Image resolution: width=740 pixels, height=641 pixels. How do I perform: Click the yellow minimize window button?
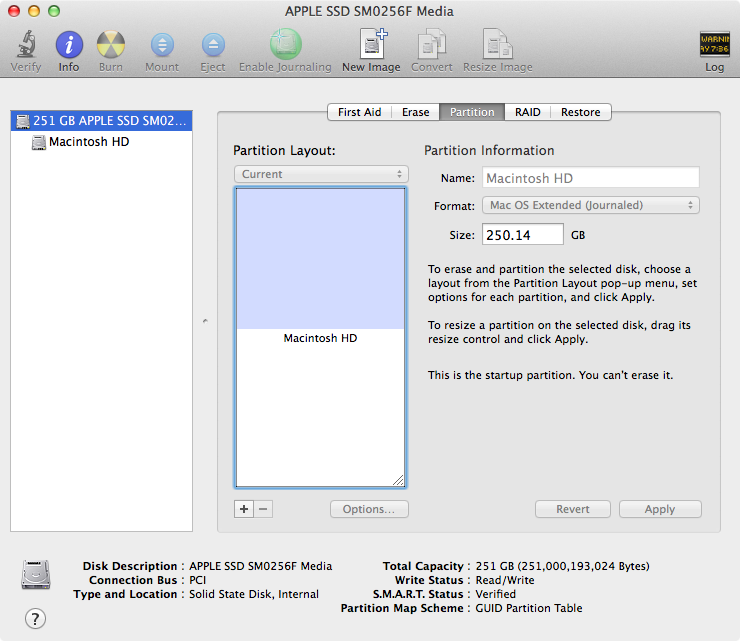[34, 11]
